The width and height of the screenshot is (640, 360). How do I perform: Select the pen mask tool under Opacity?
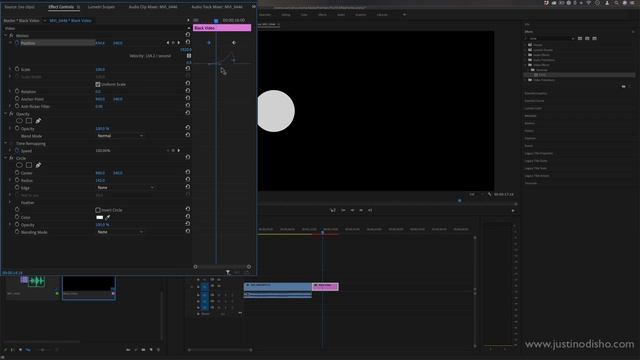coord(38,121)
